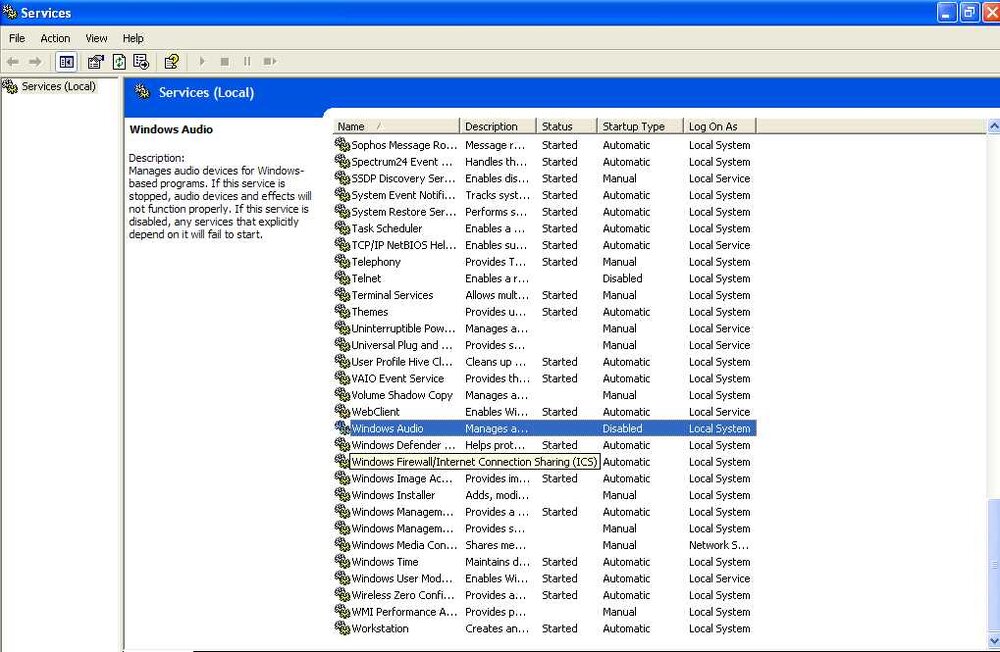Open the Help menu
The height and width of the screenshot is (652, 1000).
[133, 38]
